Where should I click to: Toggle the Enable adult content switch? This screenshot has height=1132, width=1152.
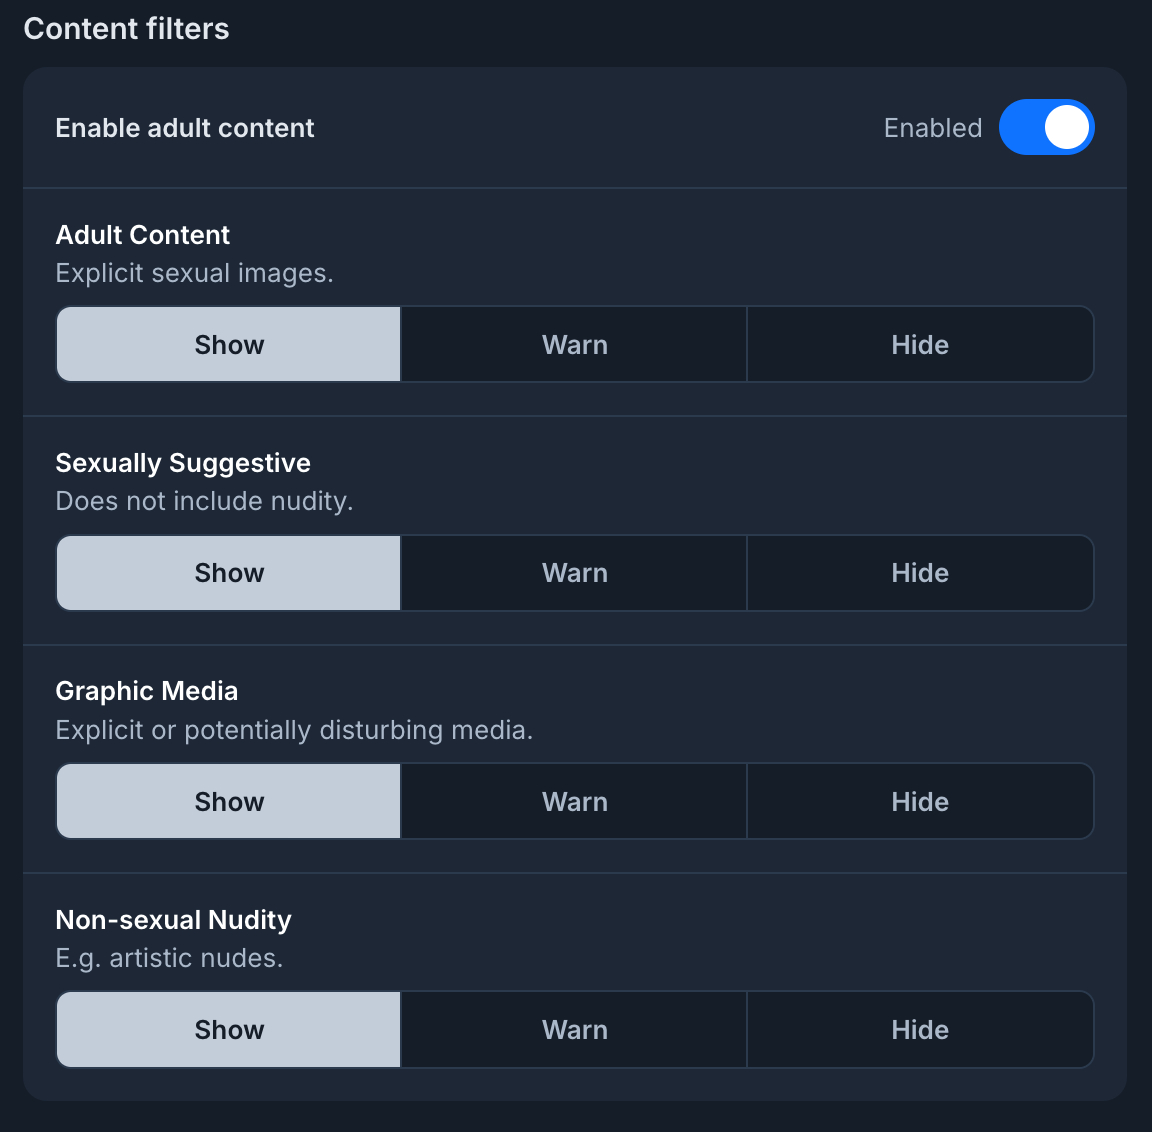coord(1046,128)
